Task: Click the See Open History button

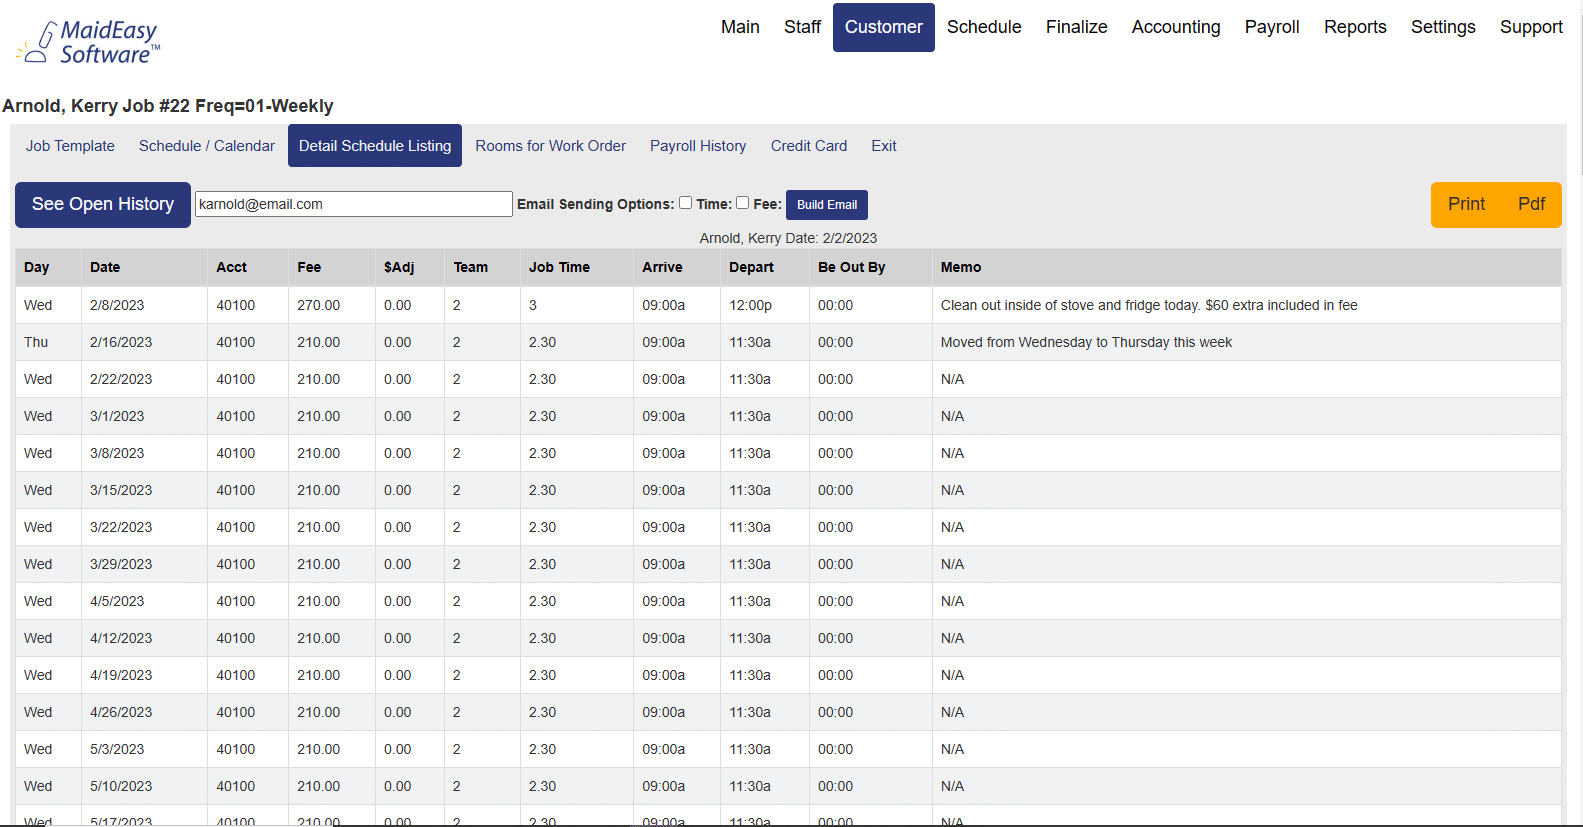Action: click(x=103, y=204)
